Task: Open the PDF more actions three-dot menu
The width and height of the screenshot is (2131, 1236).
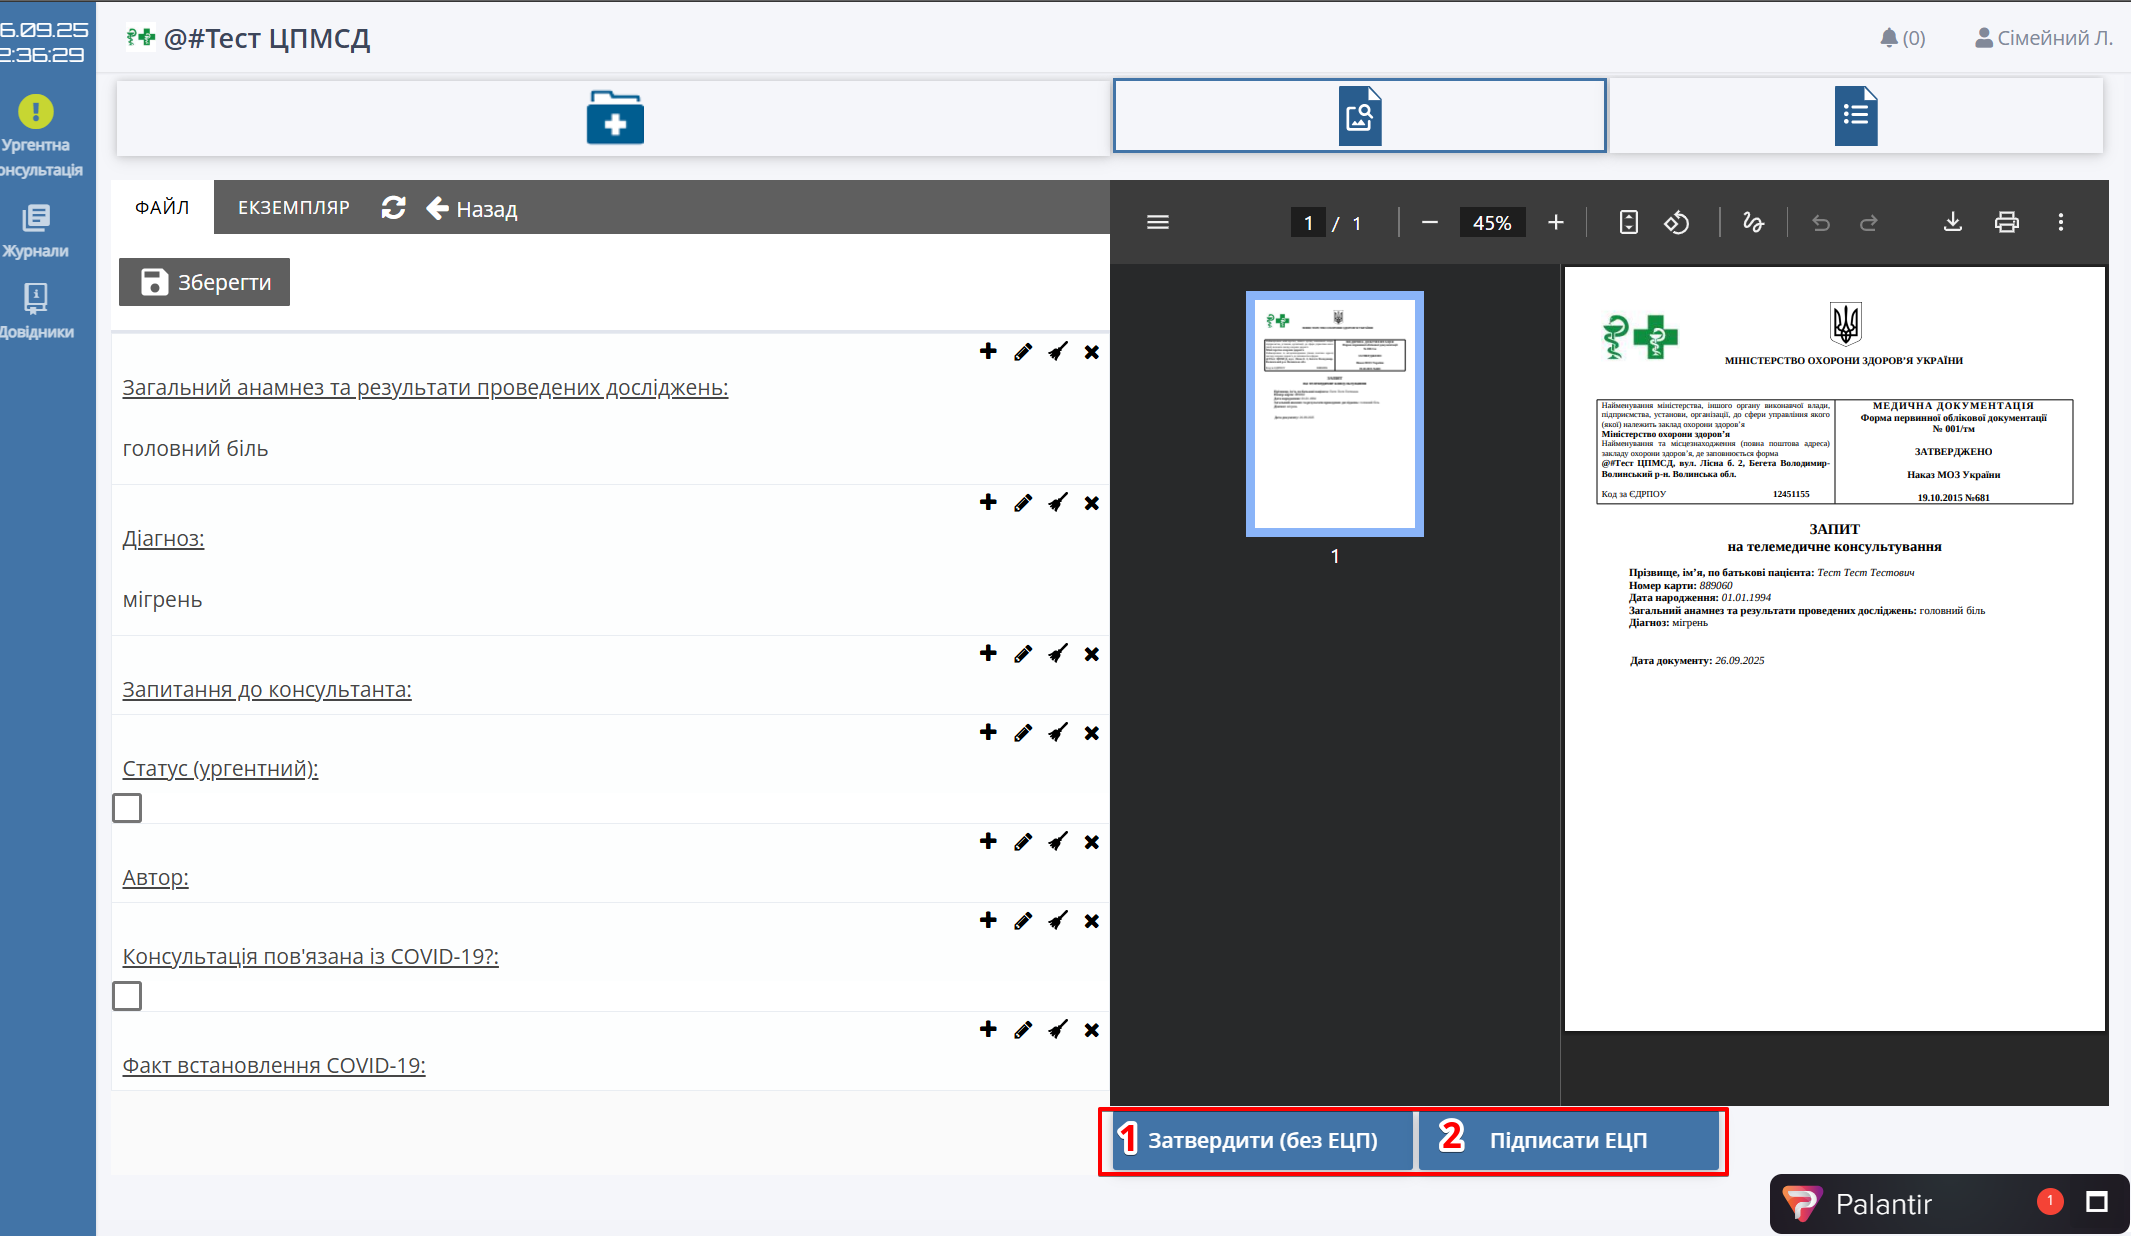Action: coord(2060,222)
